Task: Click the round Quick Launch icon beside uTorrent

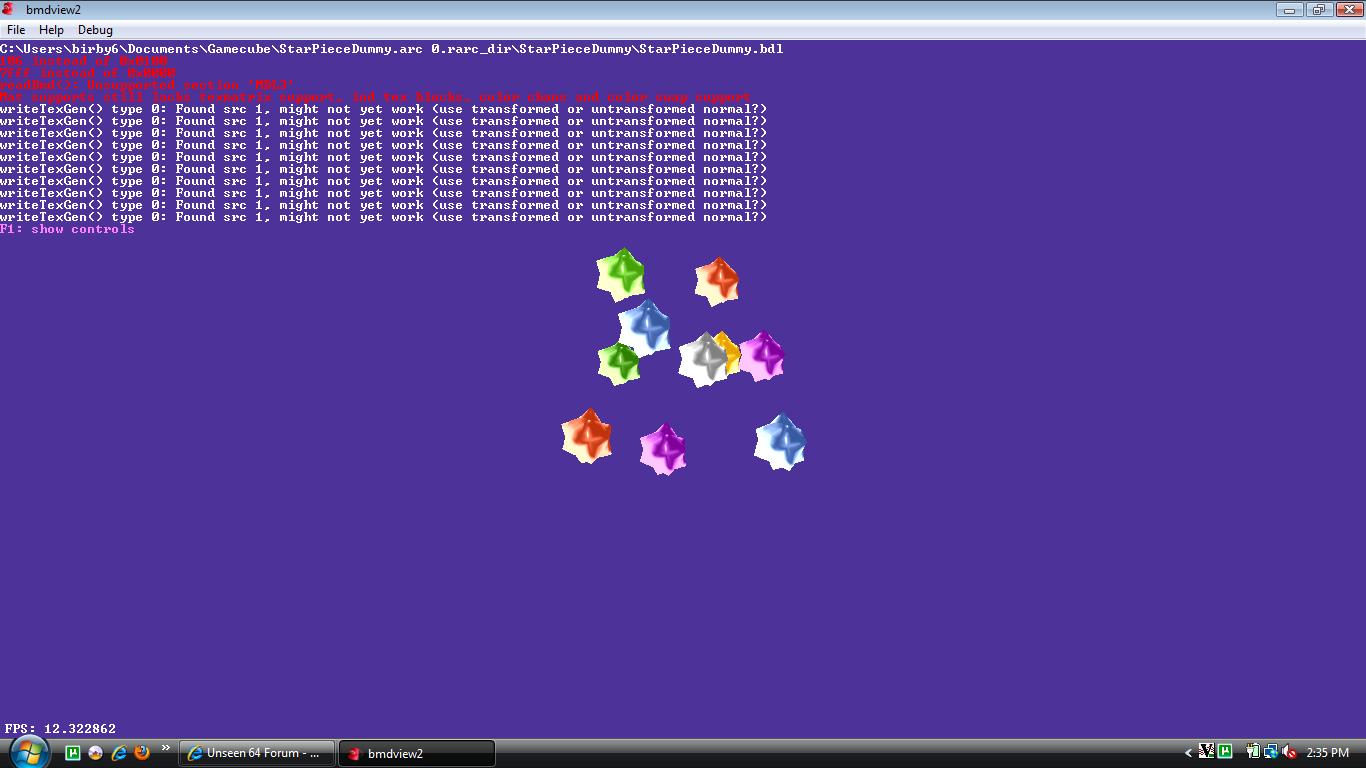Action: point(96,752)
